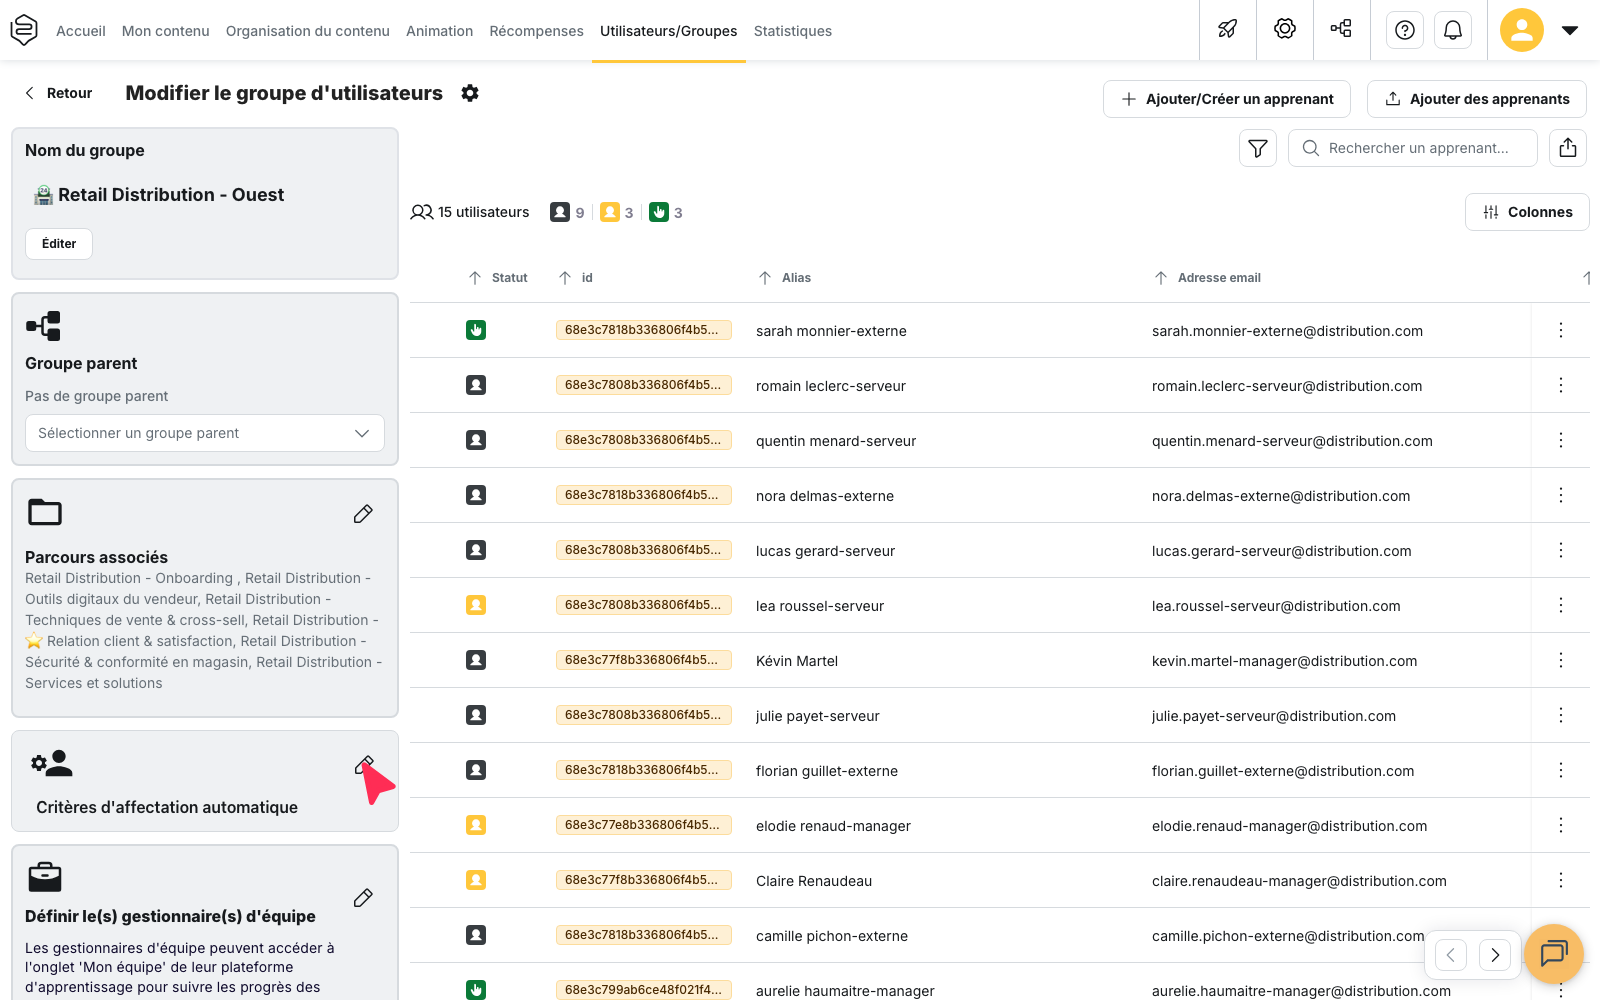Open the Colonnes settings button
Screen dimensions: 1600x1000
click(1527, 212)
